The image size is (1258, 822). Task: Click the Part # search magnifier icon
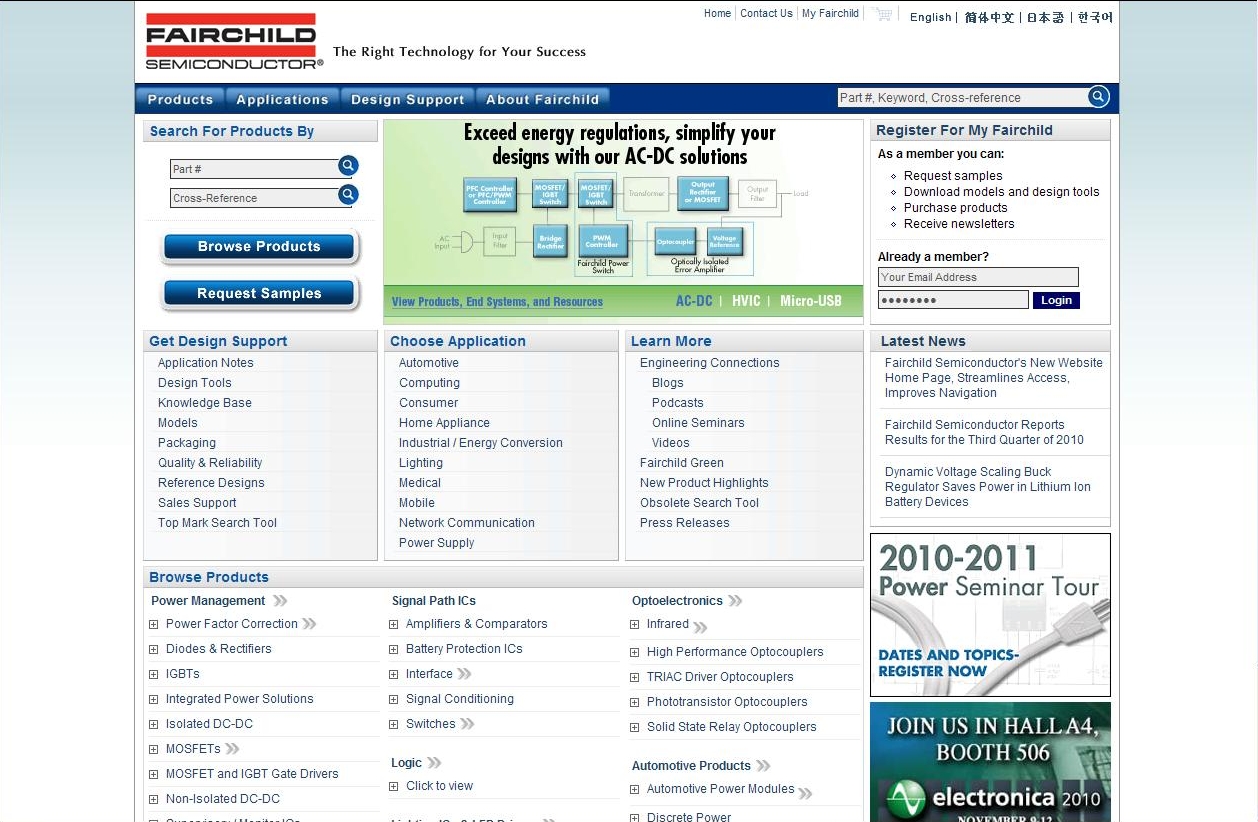click(x=347, y=166)
